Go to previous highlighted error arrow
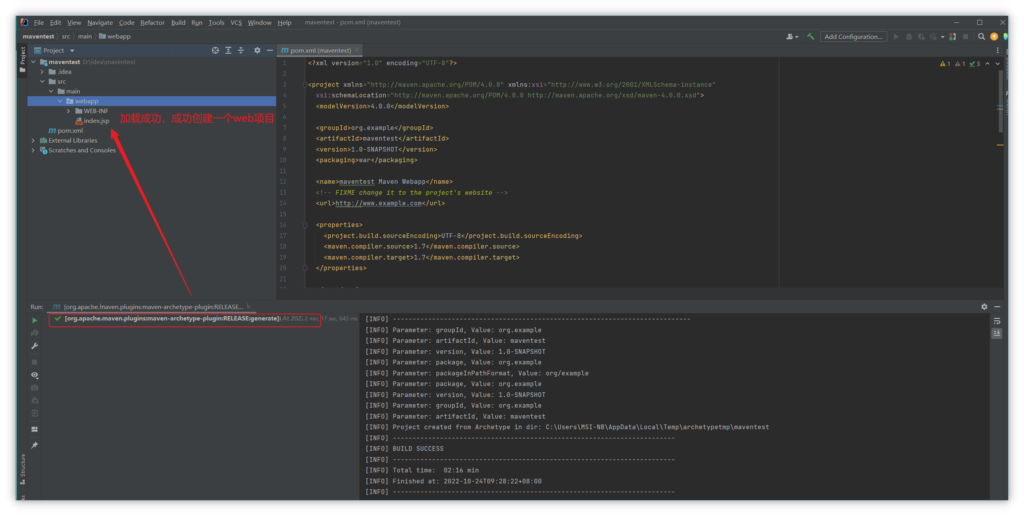The image size is (1024, 516). tap(987, 63)
